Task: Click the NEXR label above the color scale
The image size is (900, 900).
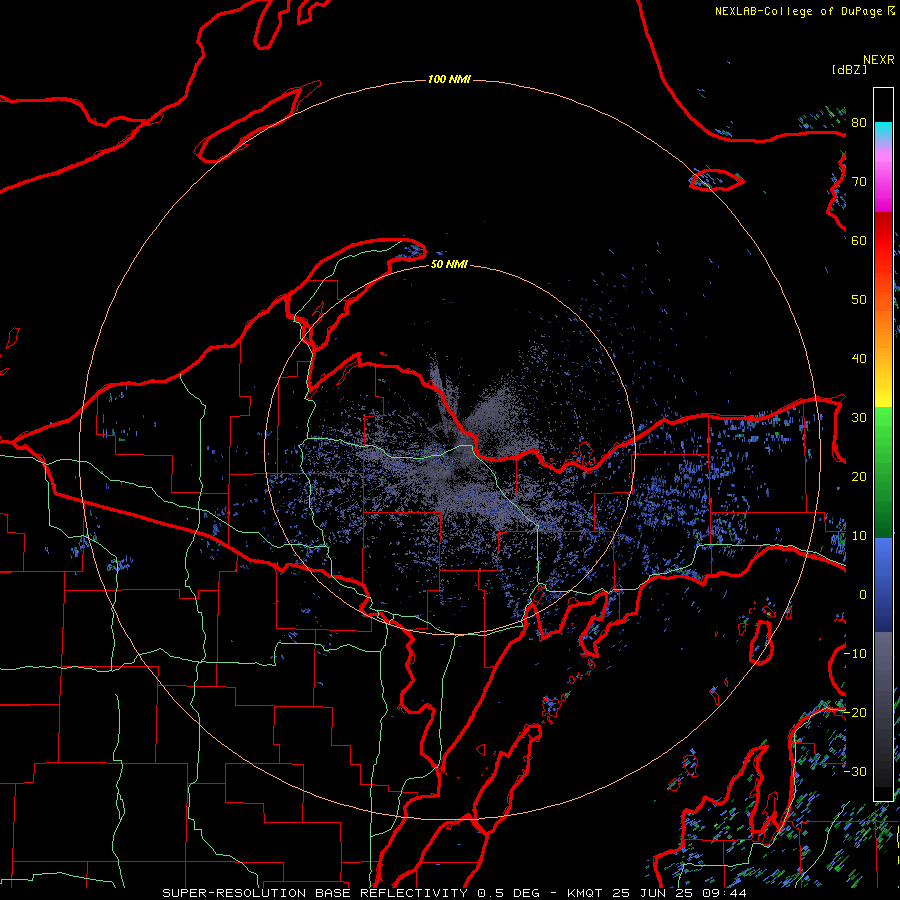Action: coord(878,60)
